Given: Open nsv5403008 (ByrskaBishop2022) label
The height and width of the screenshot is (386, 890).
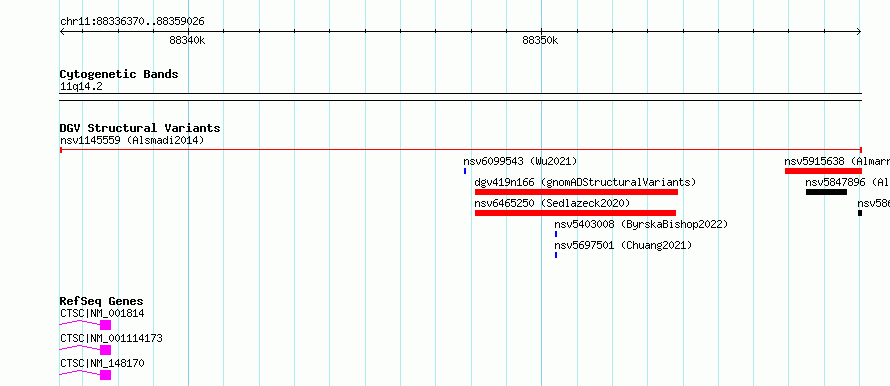Looking at the screenshot, I should click(641, 224).
